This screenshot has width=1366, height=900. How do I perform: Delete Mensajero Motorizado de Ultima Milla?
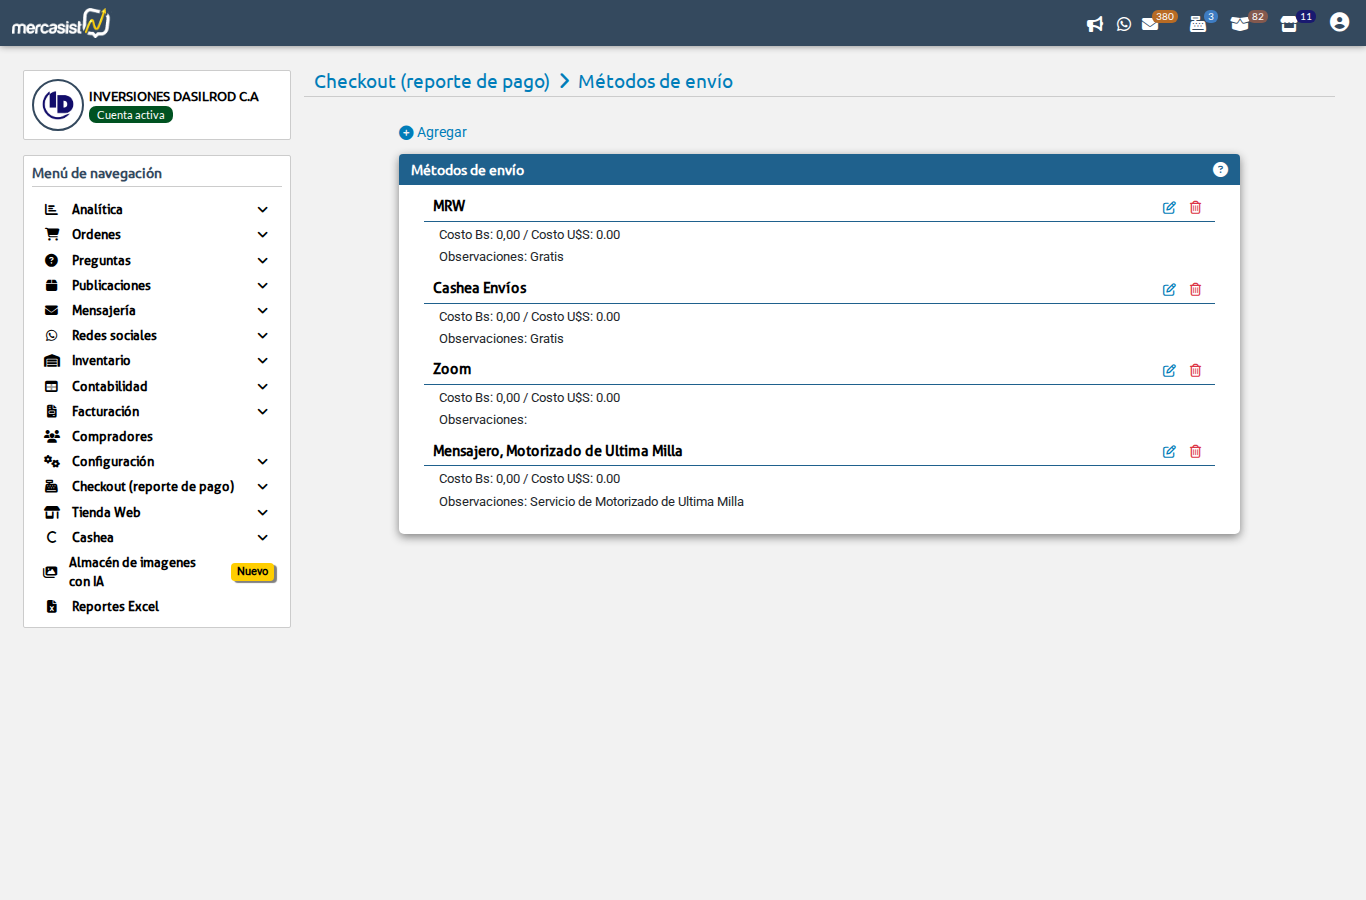point(1195,452)
